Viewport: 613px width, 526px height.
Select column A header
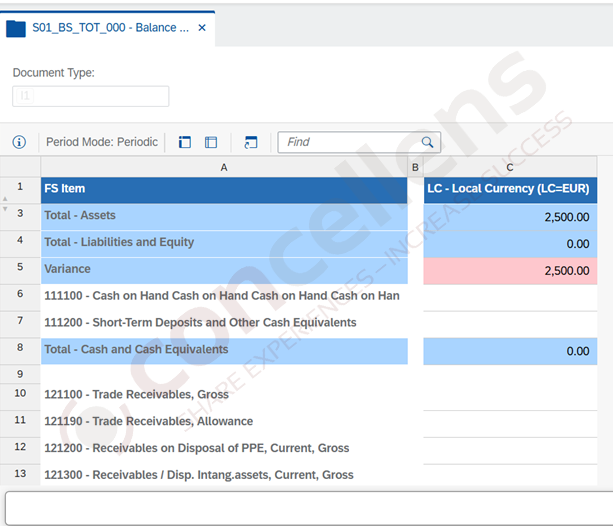coord(223,166)
